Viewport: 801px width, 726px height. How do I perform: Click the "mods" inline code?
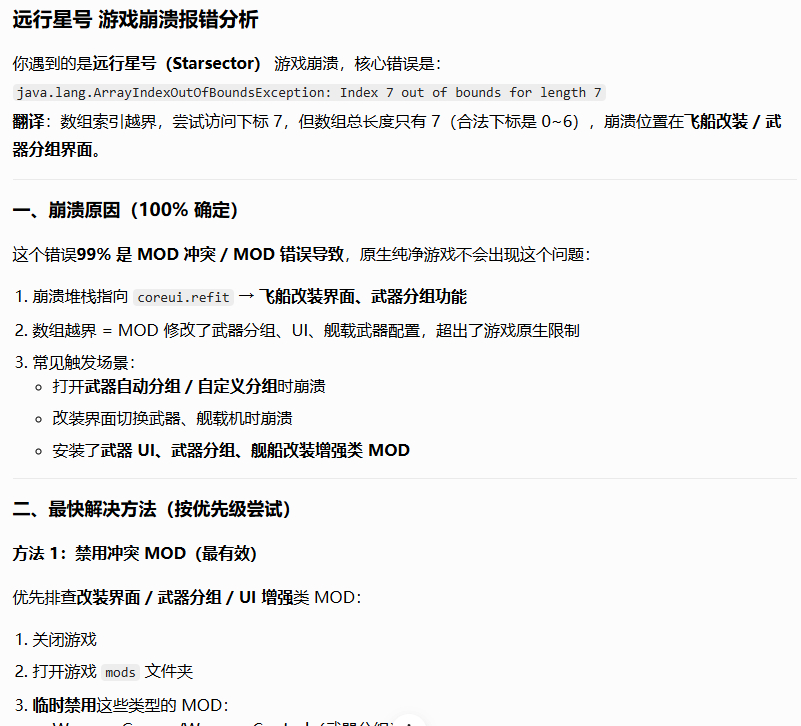[120, 672]
